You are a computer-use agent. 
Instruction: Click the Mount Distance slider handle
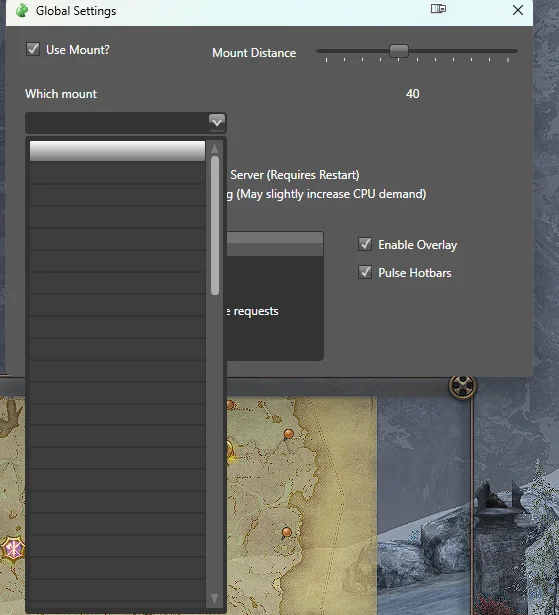399,51
